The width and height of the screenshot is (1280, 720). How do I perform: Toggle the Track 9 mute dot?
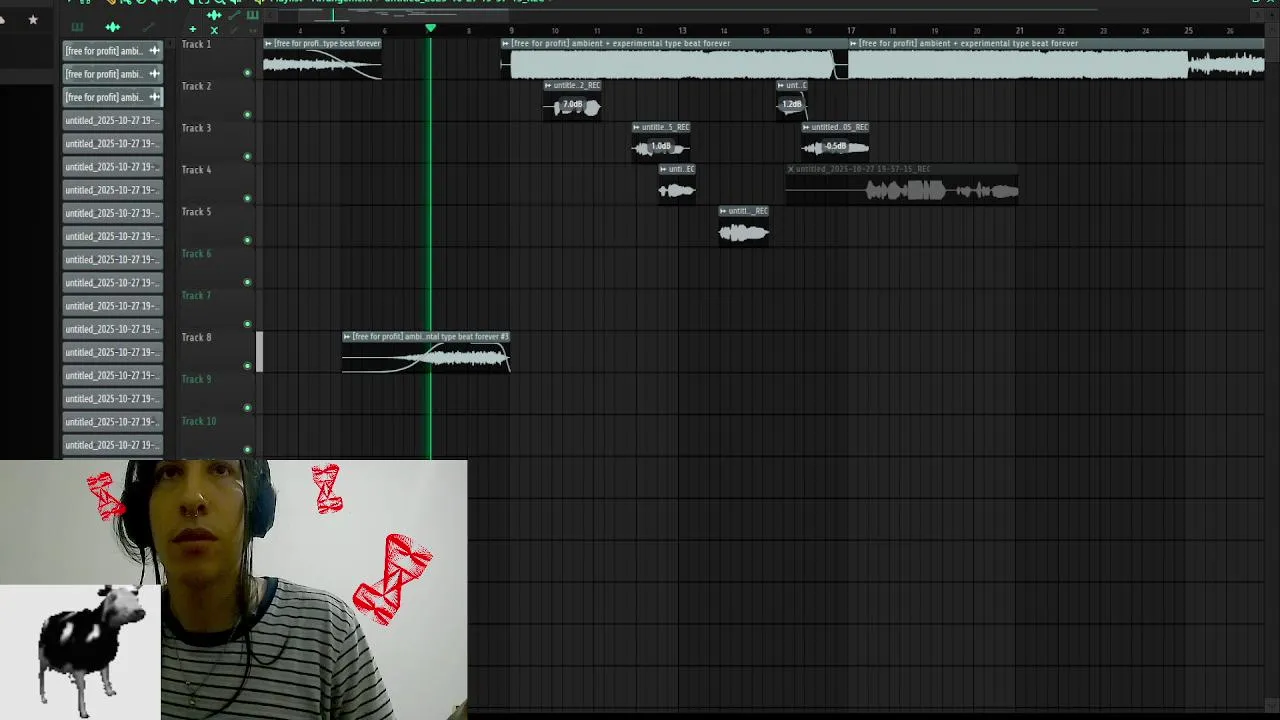(x=248, y=408)
